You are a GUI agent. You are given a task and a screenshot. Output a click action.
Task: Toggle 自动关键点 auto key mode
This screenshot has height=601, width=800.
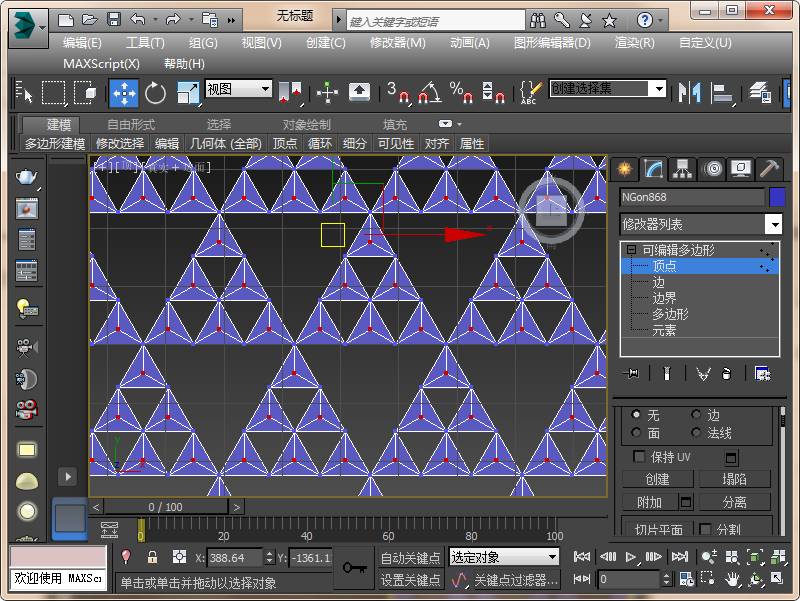(x=410, y=558)
